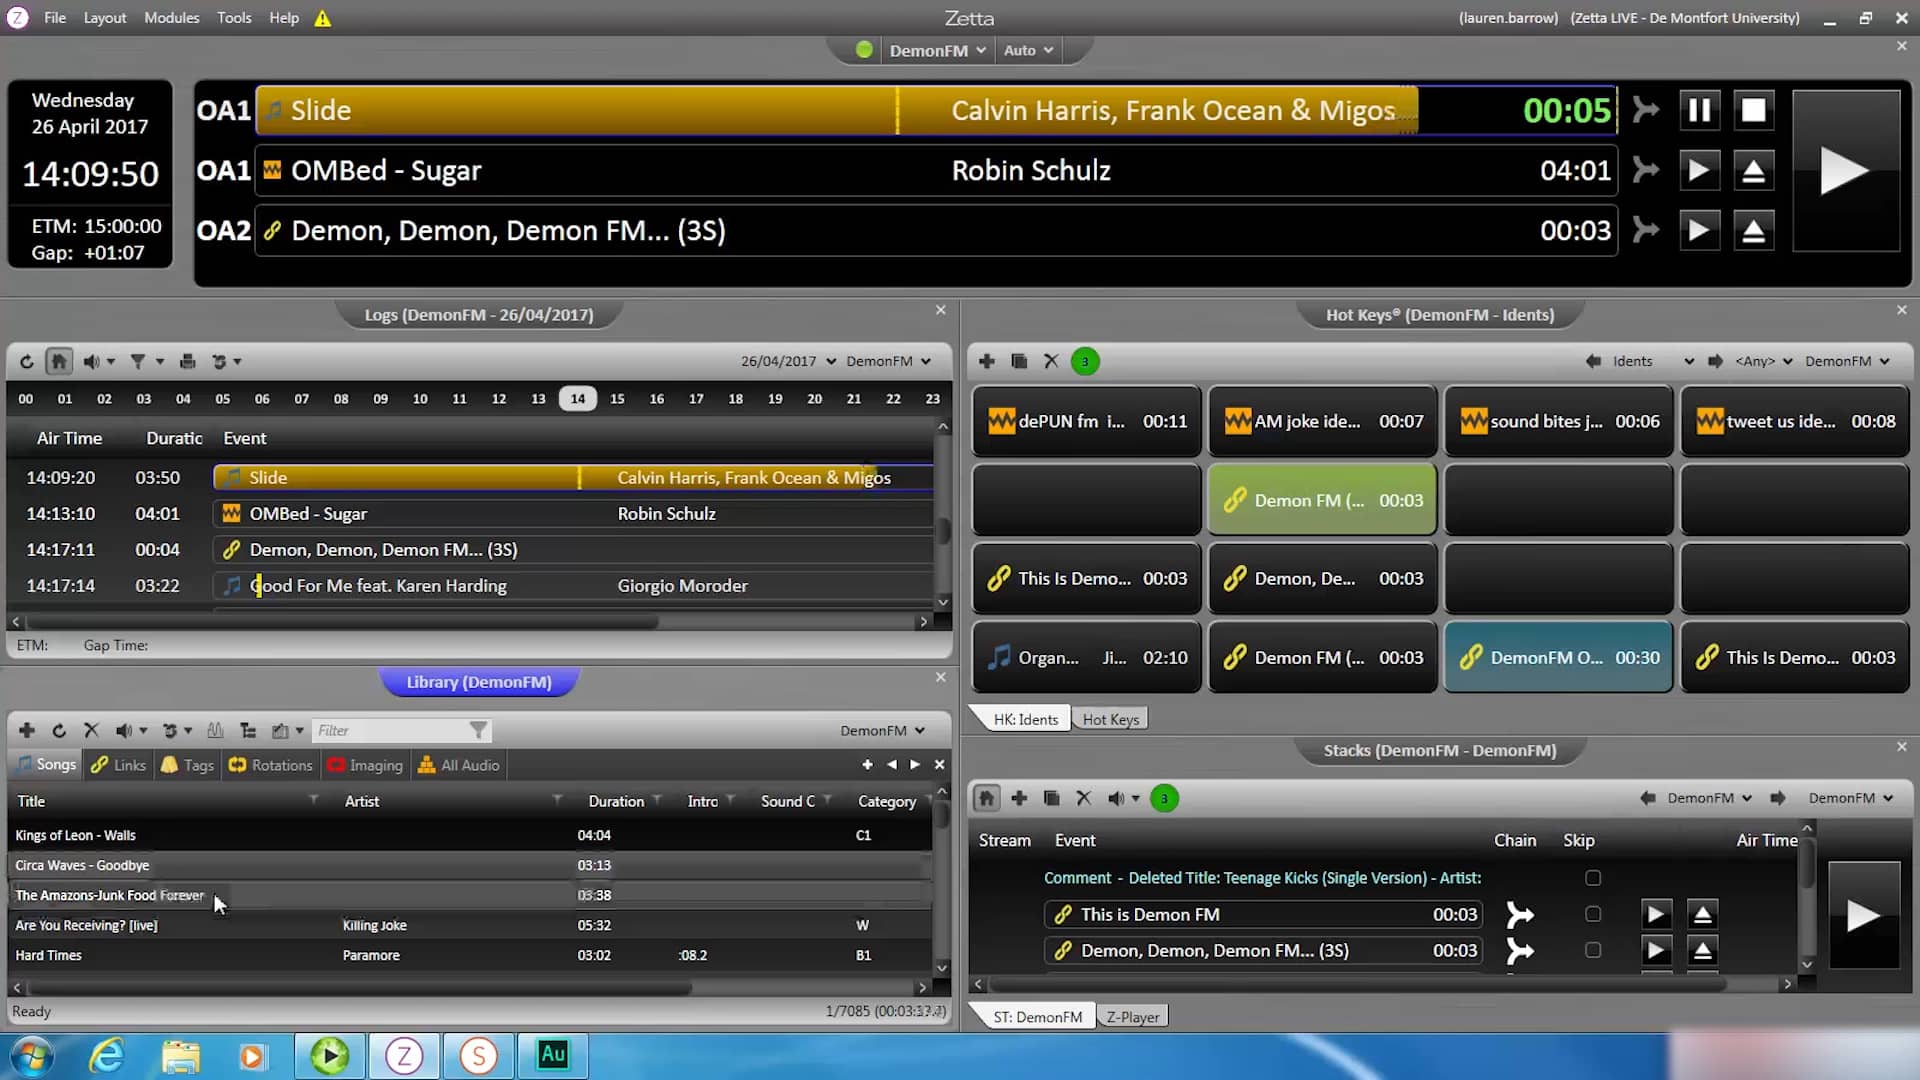Switch to the Rotations tab in Library
1920x1080 pixels.
click(x=270, y=765)
